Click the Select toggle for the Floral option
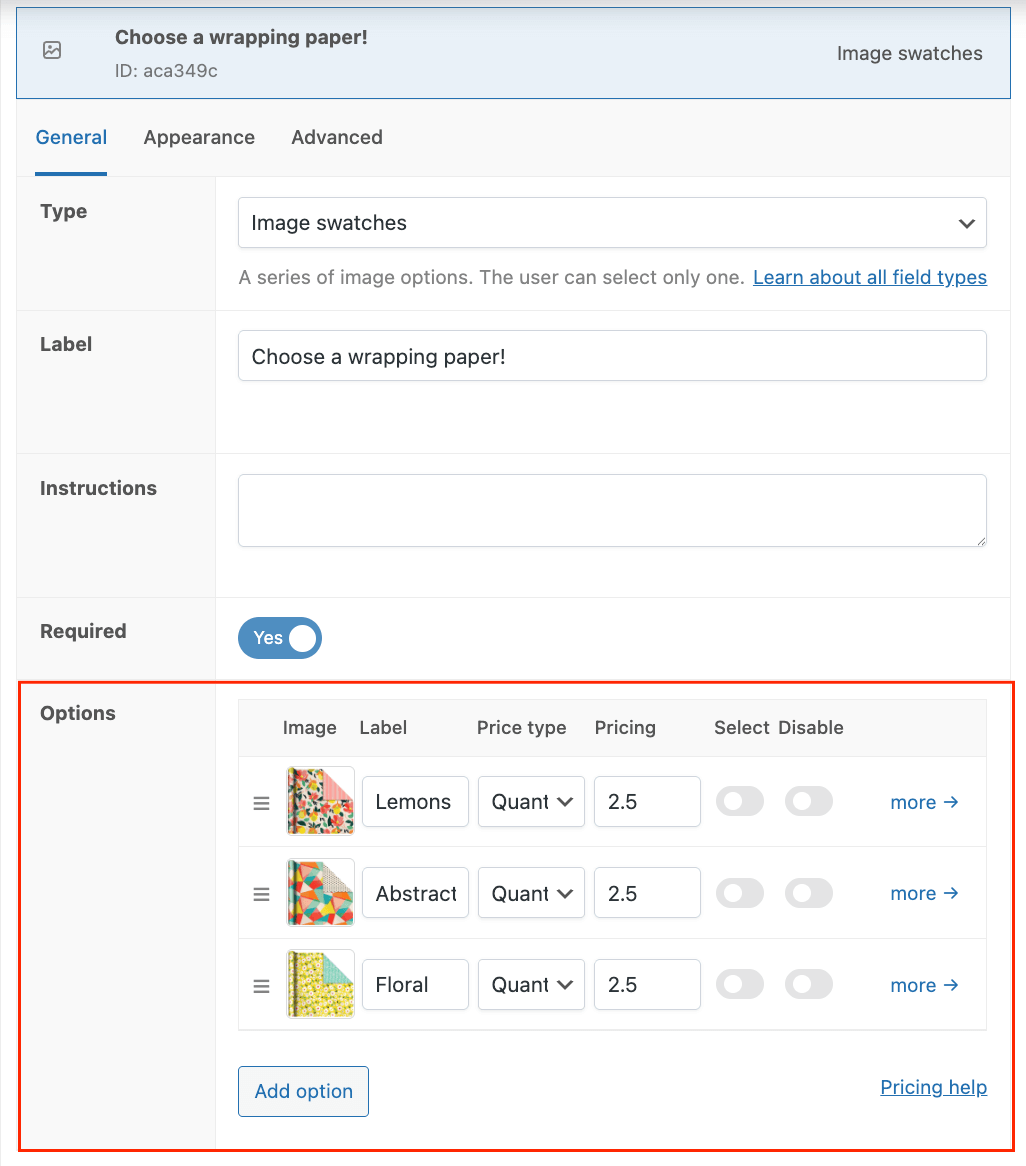Screen dimensions: 1026x1166 coord(740,984)
